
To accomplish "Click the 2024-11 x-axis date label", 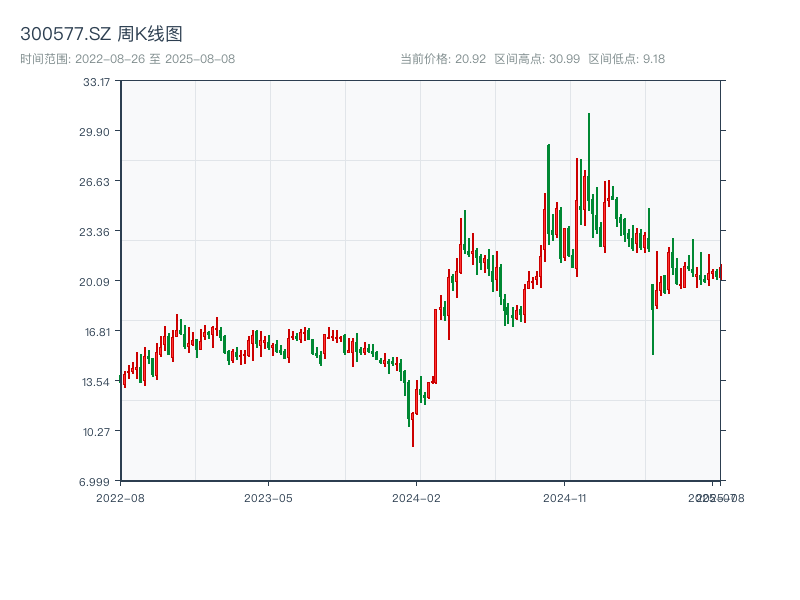I will click(x=565, y=497).
